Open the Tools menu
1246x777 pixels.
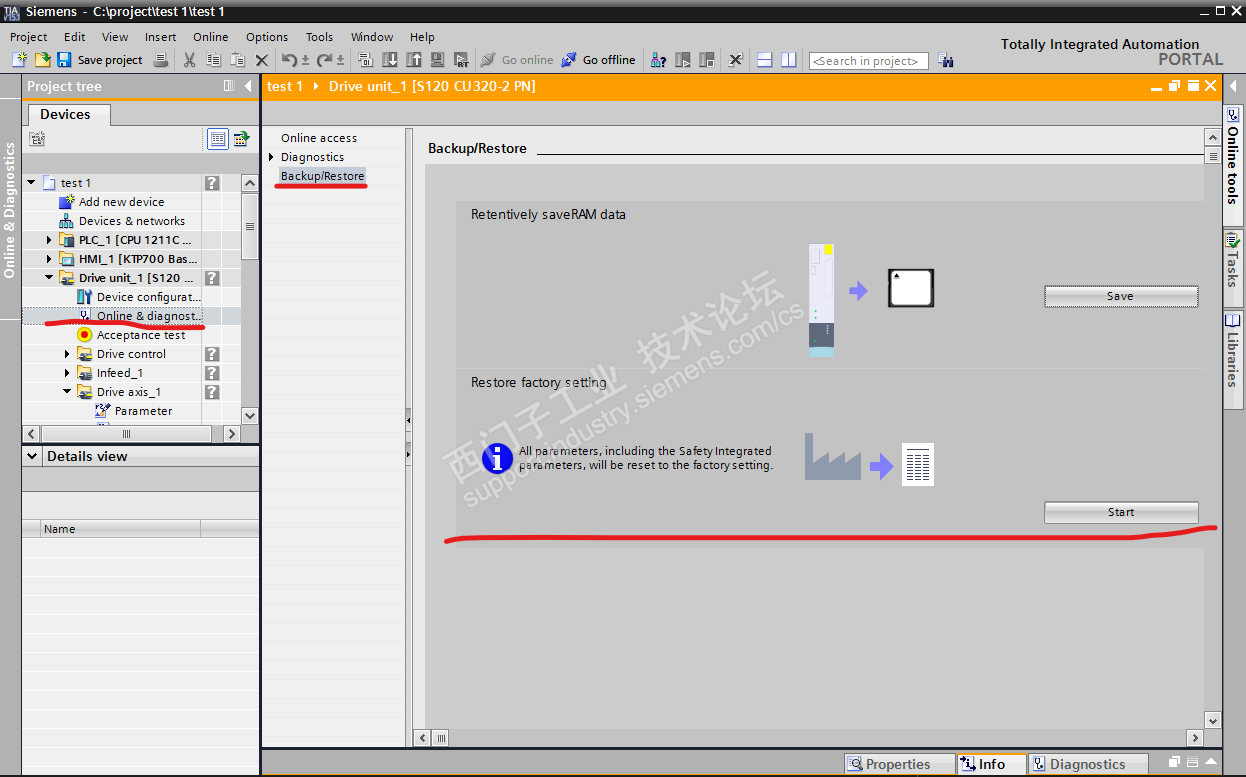coord(319,37)
